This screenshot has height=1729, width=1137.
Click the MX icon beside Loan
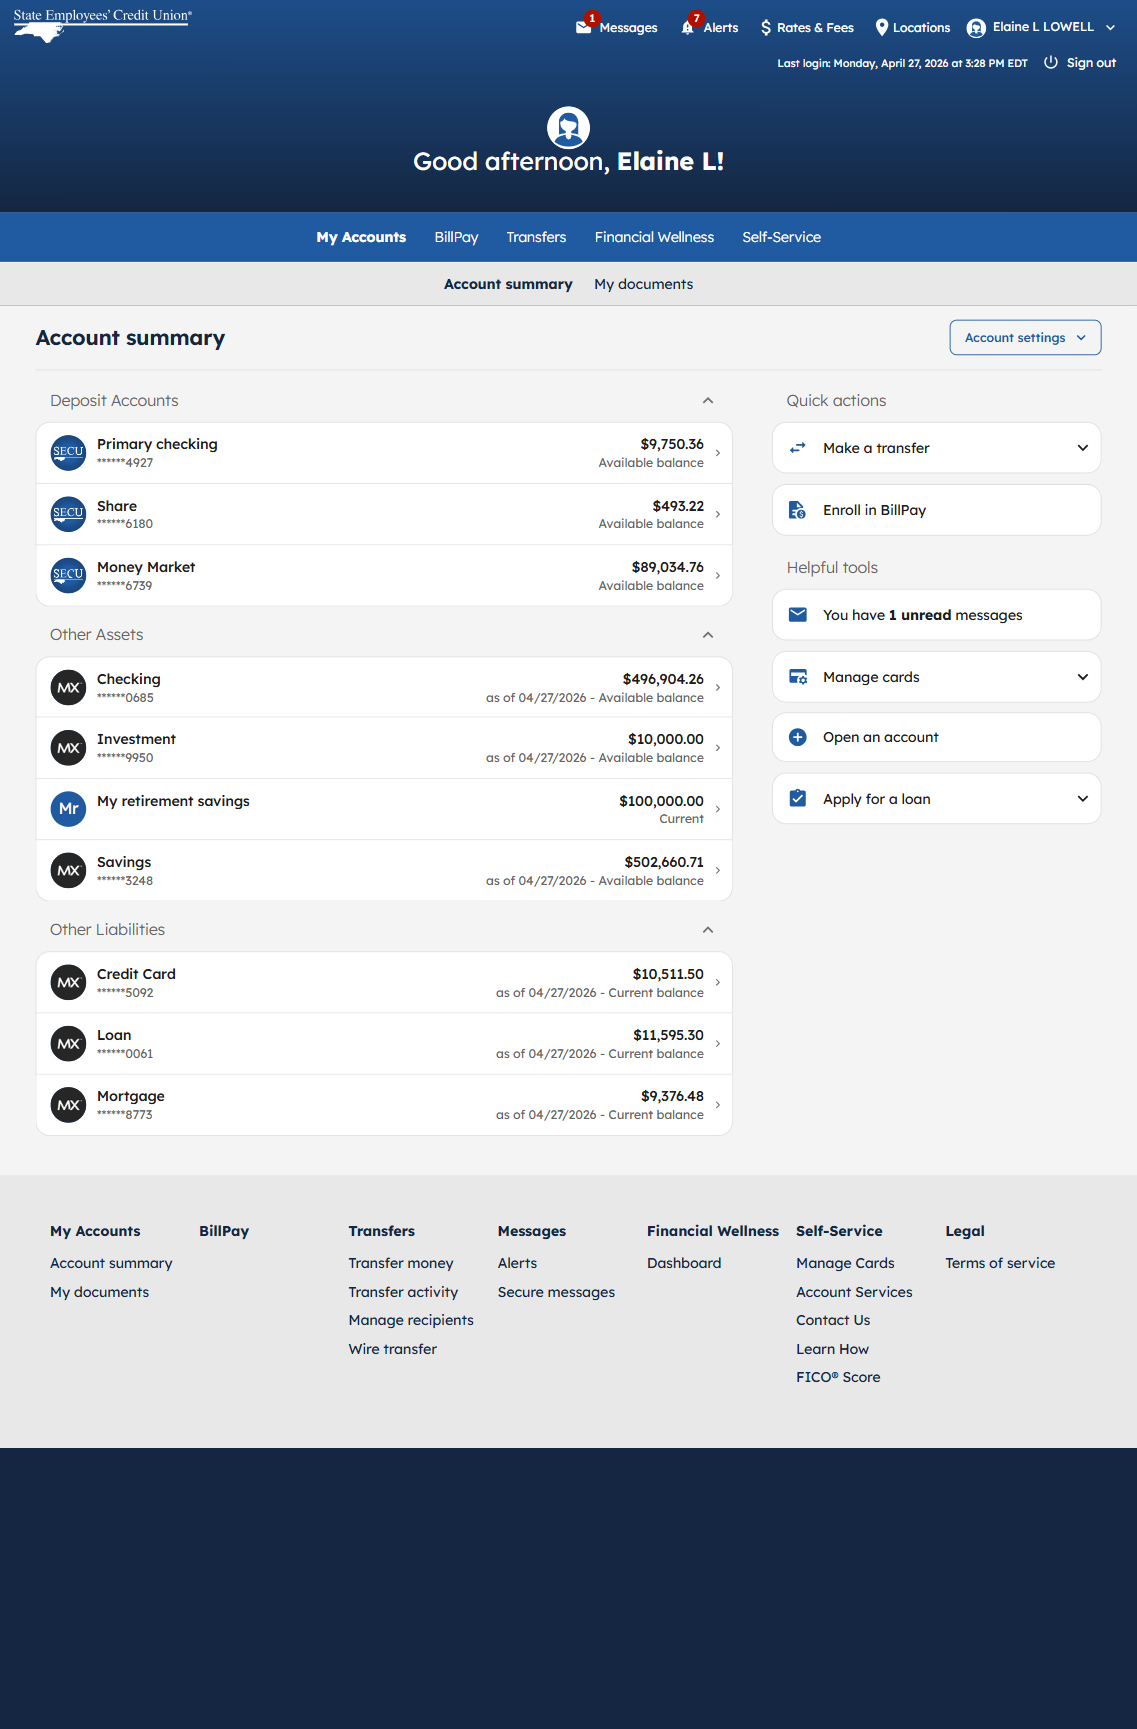pos(68,1043)
